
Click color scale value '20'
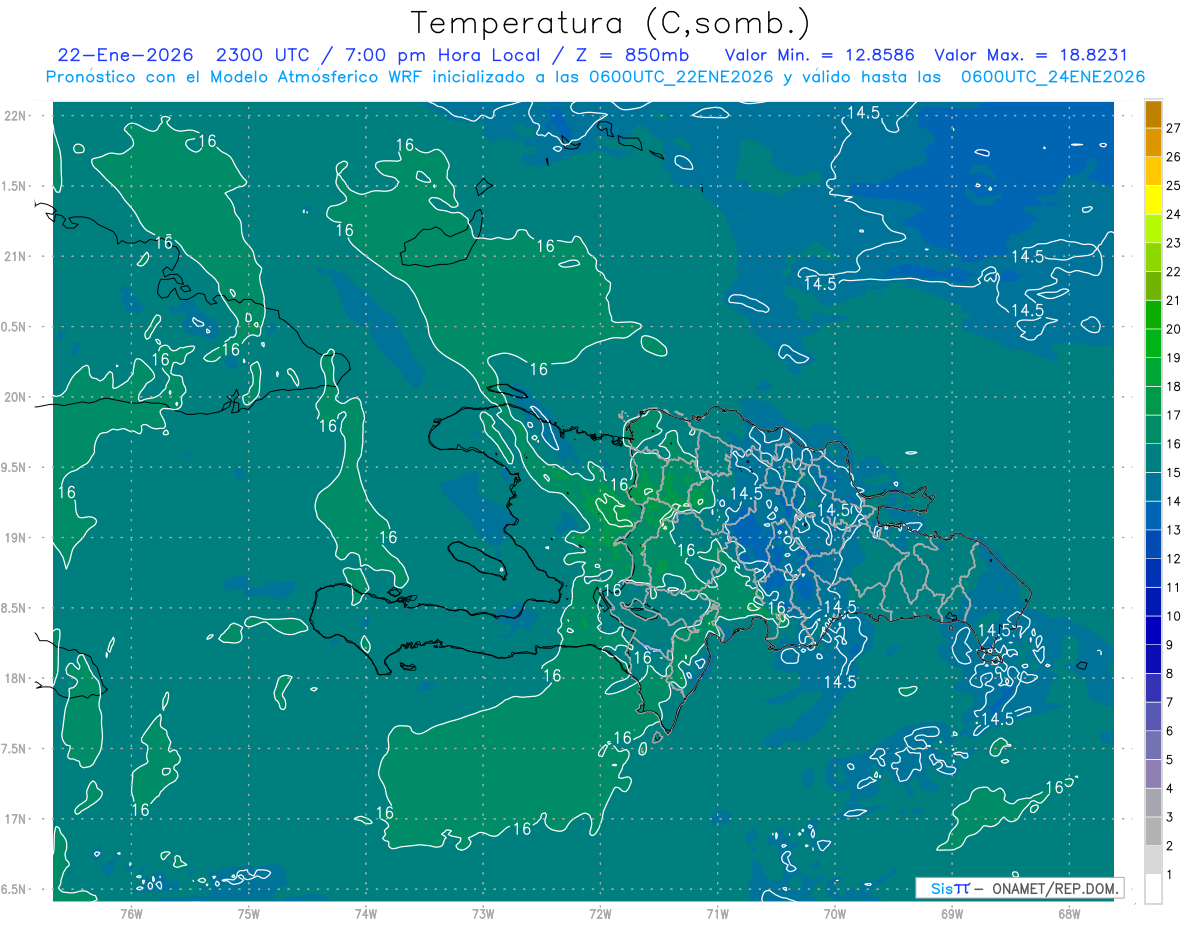[1174, 329]
